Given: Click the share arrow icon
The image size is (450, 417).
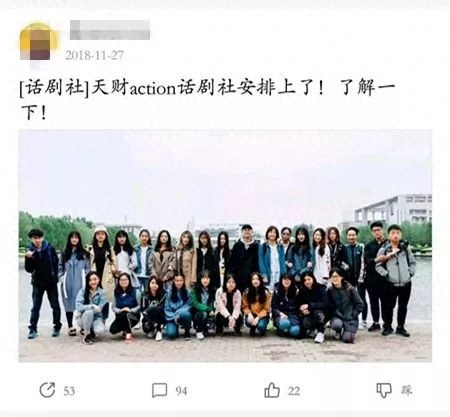Looking at the screenshot, I should pos(47,390).
